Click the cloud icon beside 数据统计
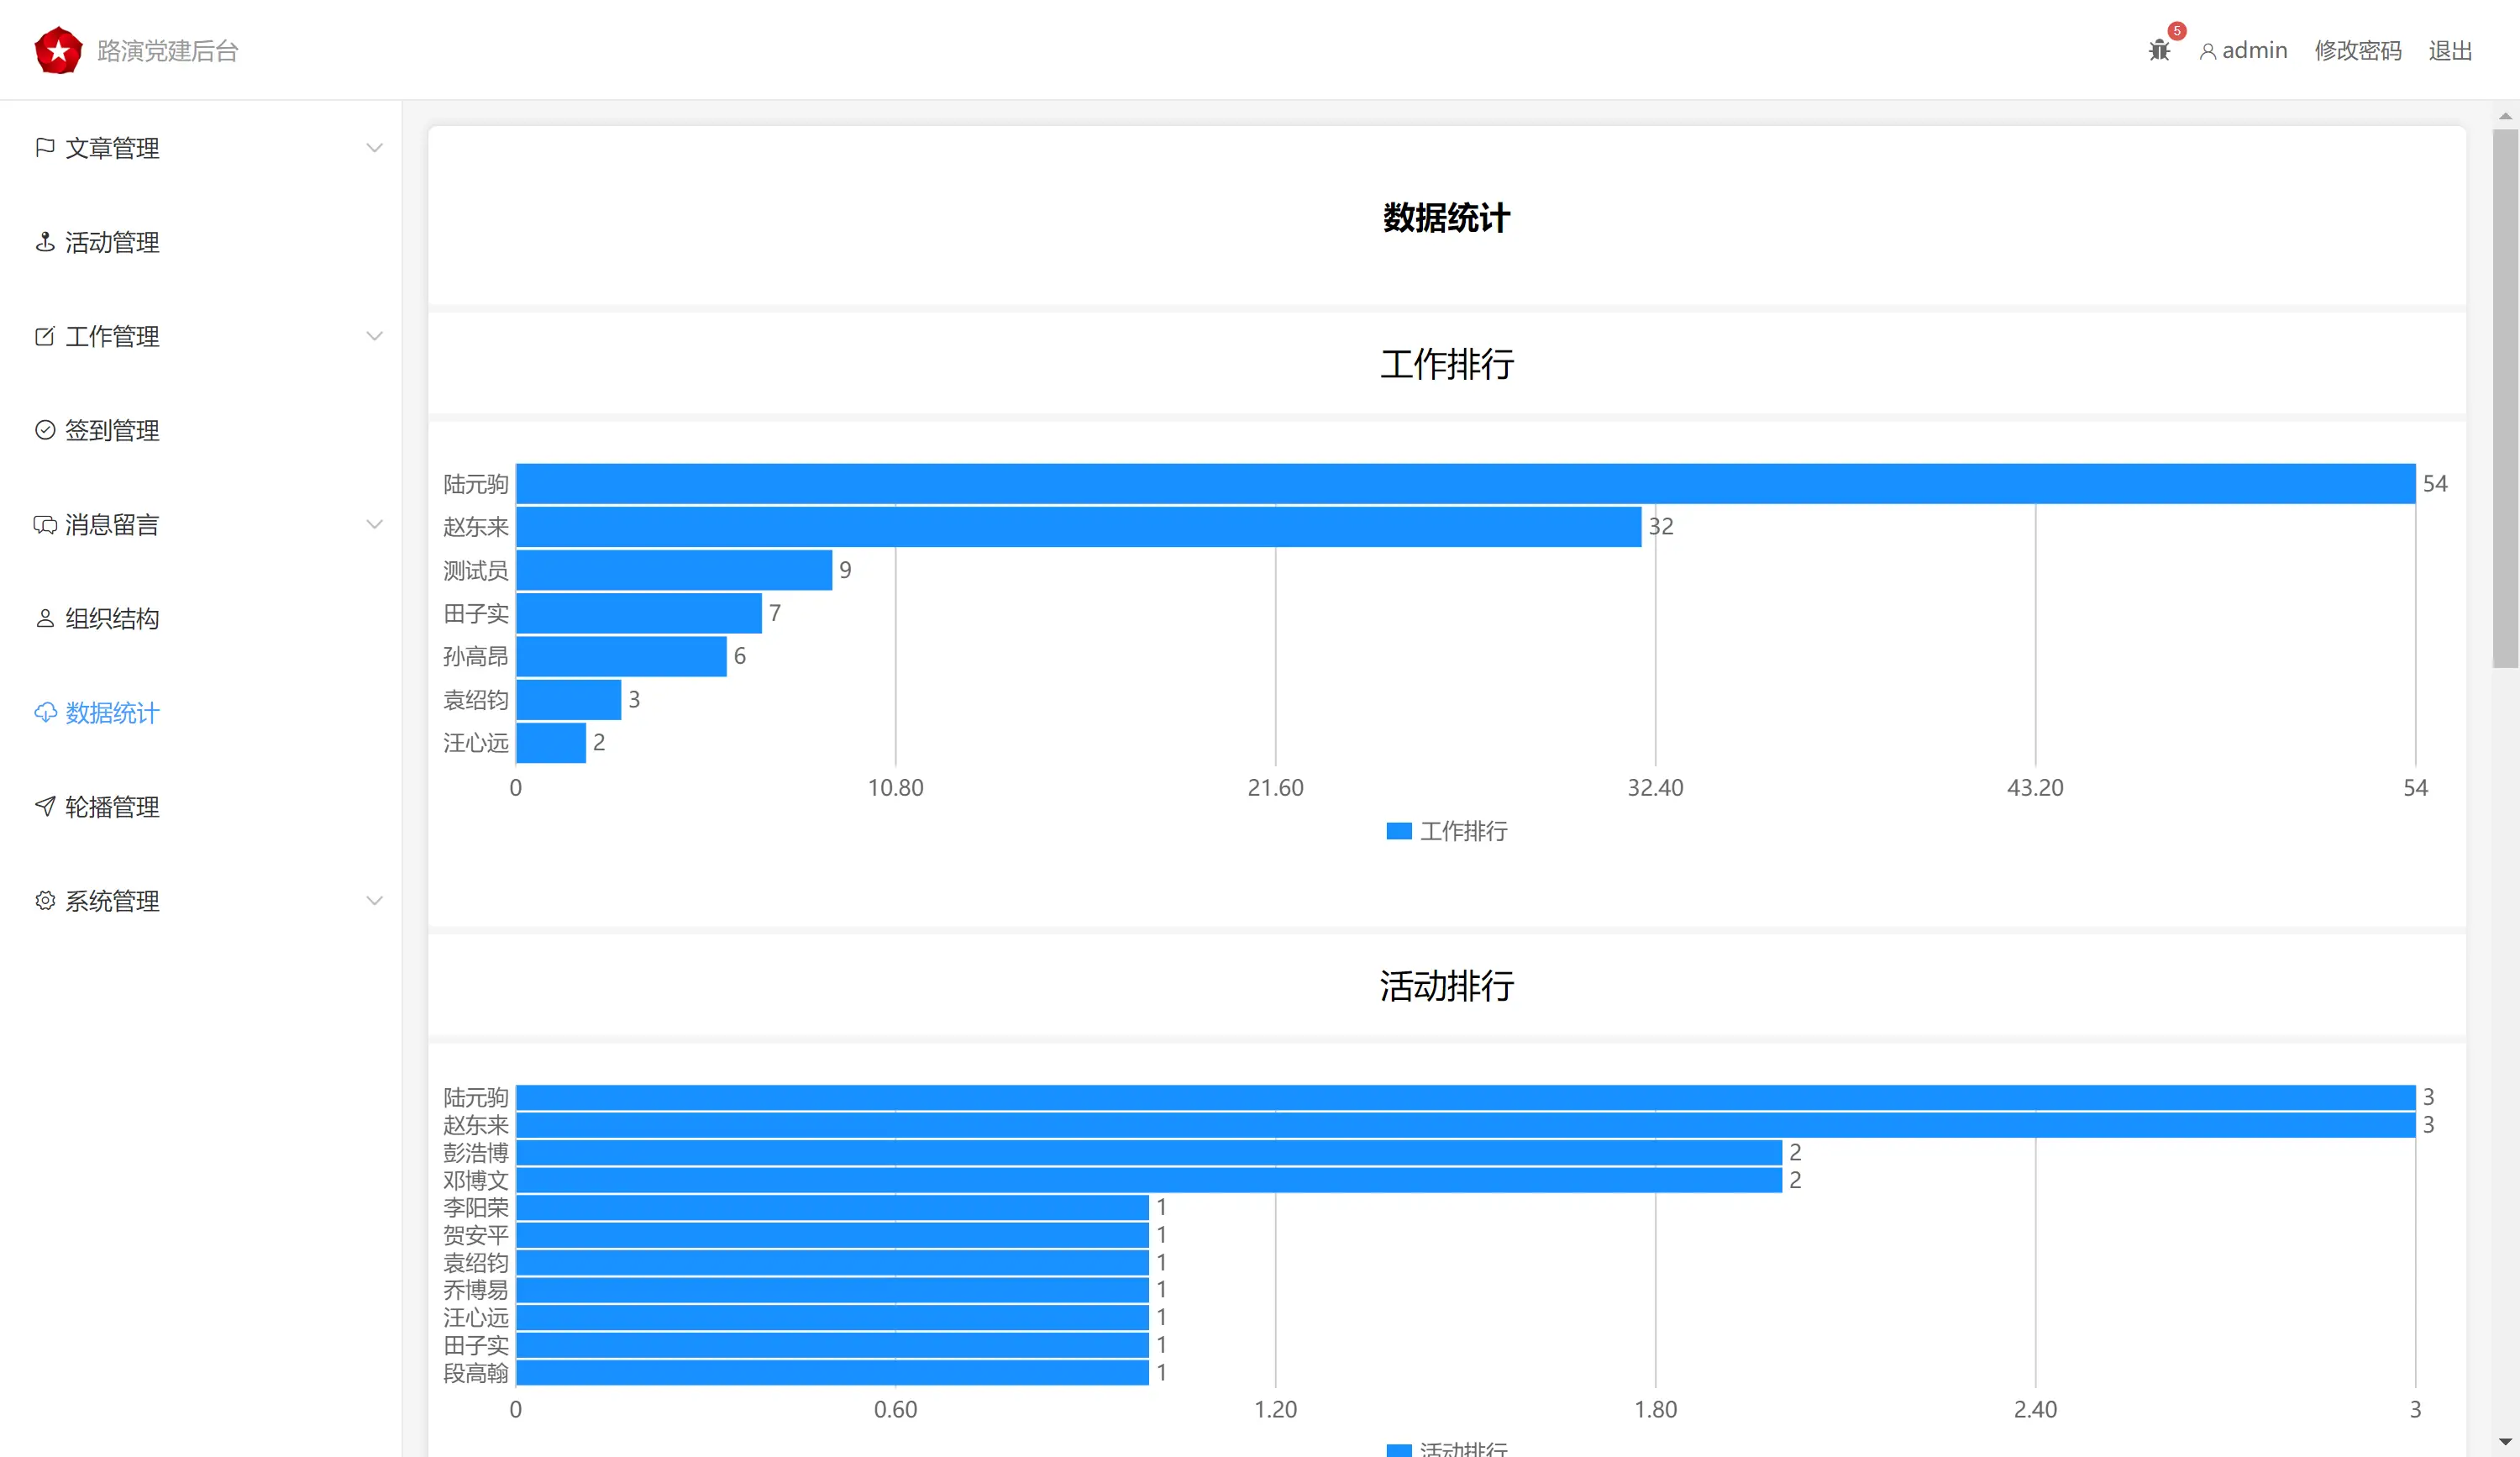Screen dimensions: 2520x1457 (45, 712)
